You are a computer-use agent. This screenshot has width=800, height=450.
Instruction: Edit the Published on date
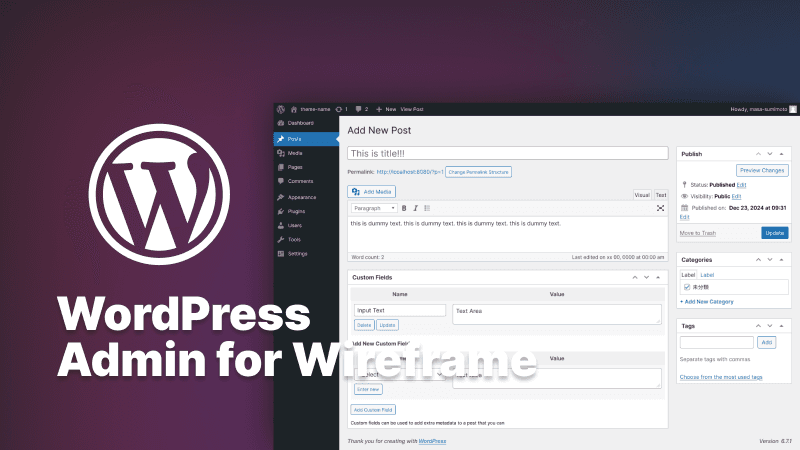point(684,217)
